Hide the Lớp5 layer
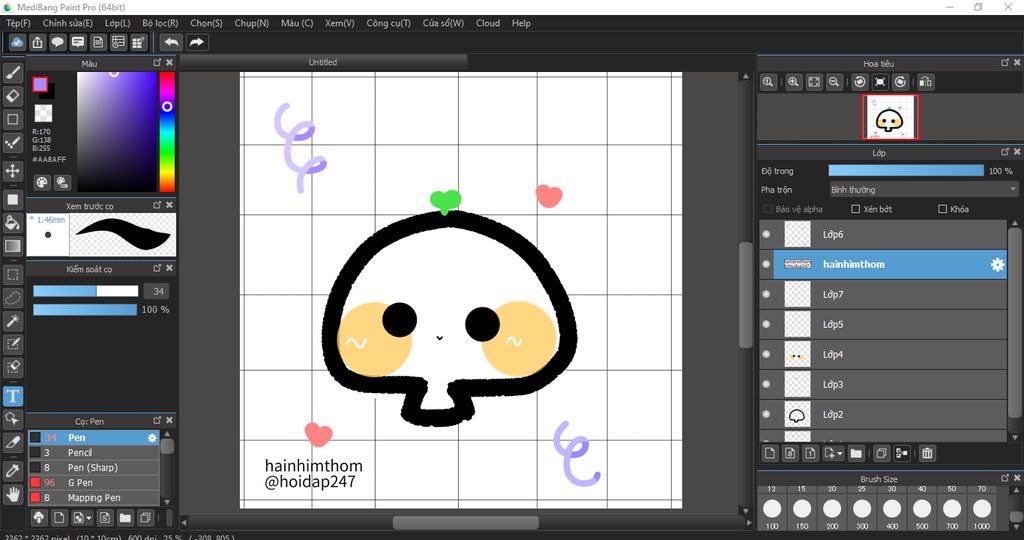 pyautogui.click(x=767, y=325)
